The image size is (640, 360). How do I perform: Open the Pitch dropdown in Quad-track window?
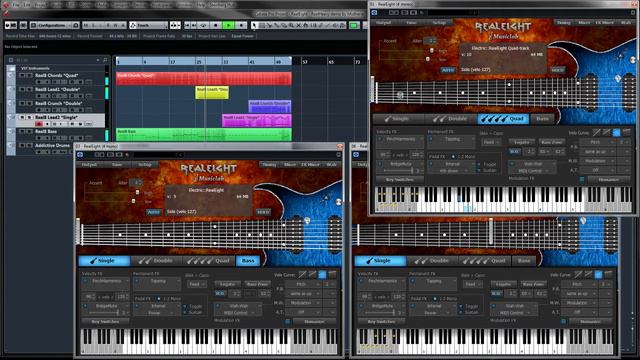[597, 142]
